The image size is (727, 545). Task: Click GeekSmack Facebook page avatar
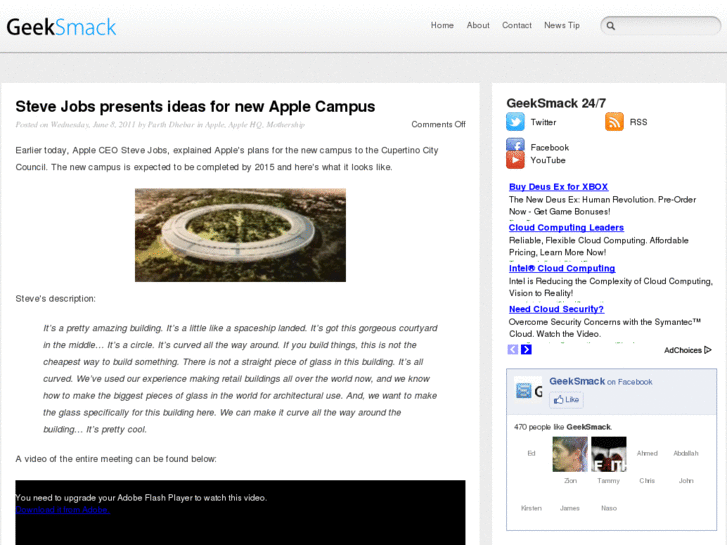pos(528,390)
